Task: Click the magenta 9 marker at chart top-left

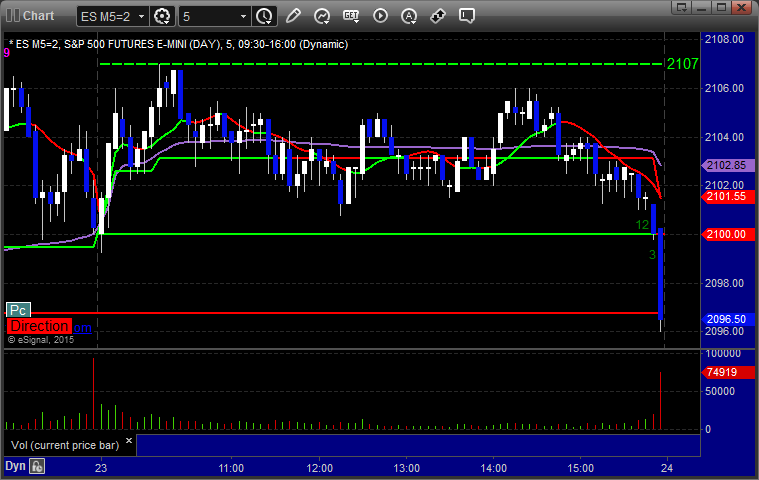Action: click(6, 53)
